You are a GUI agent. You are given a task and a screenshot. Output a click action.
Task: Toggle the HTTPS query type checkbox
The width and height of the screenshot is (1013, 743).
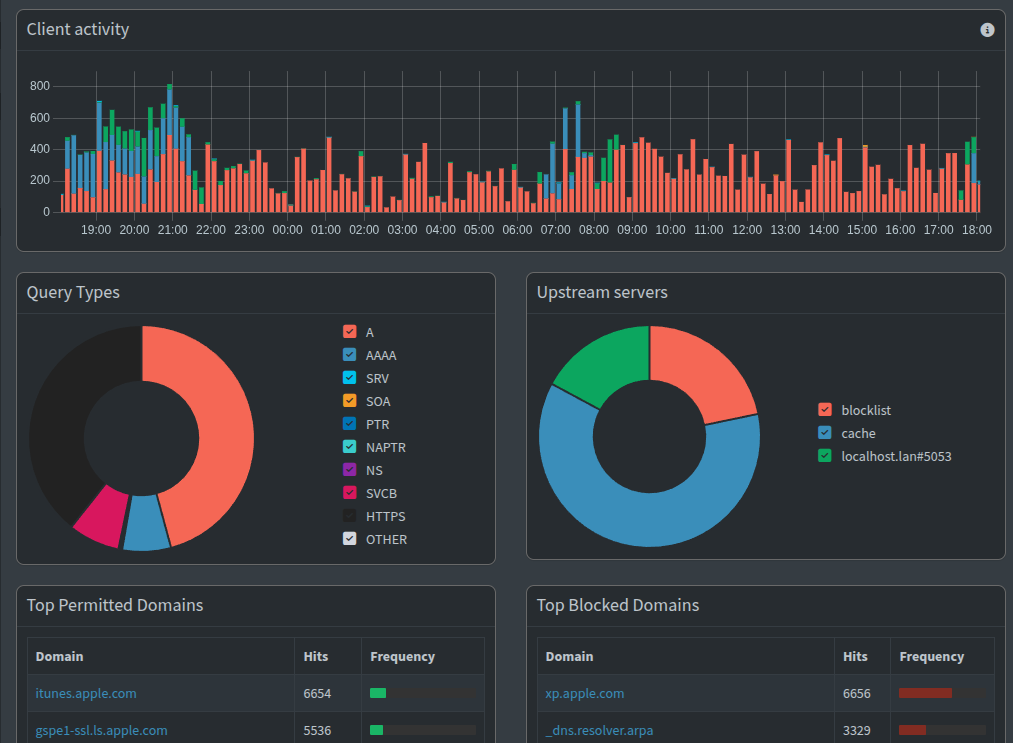[350, 516]
